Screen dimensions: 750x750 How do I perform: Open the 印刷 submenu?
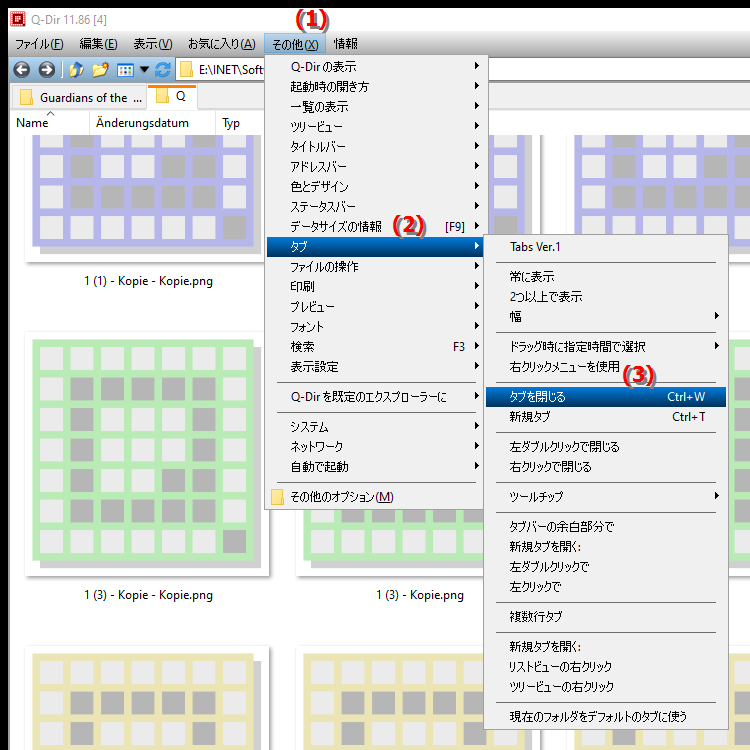[x=375, y=287]
